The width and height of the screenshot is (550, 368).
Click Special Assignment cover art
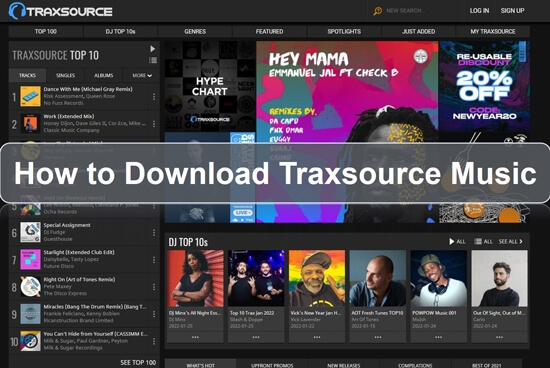point(30,232)
